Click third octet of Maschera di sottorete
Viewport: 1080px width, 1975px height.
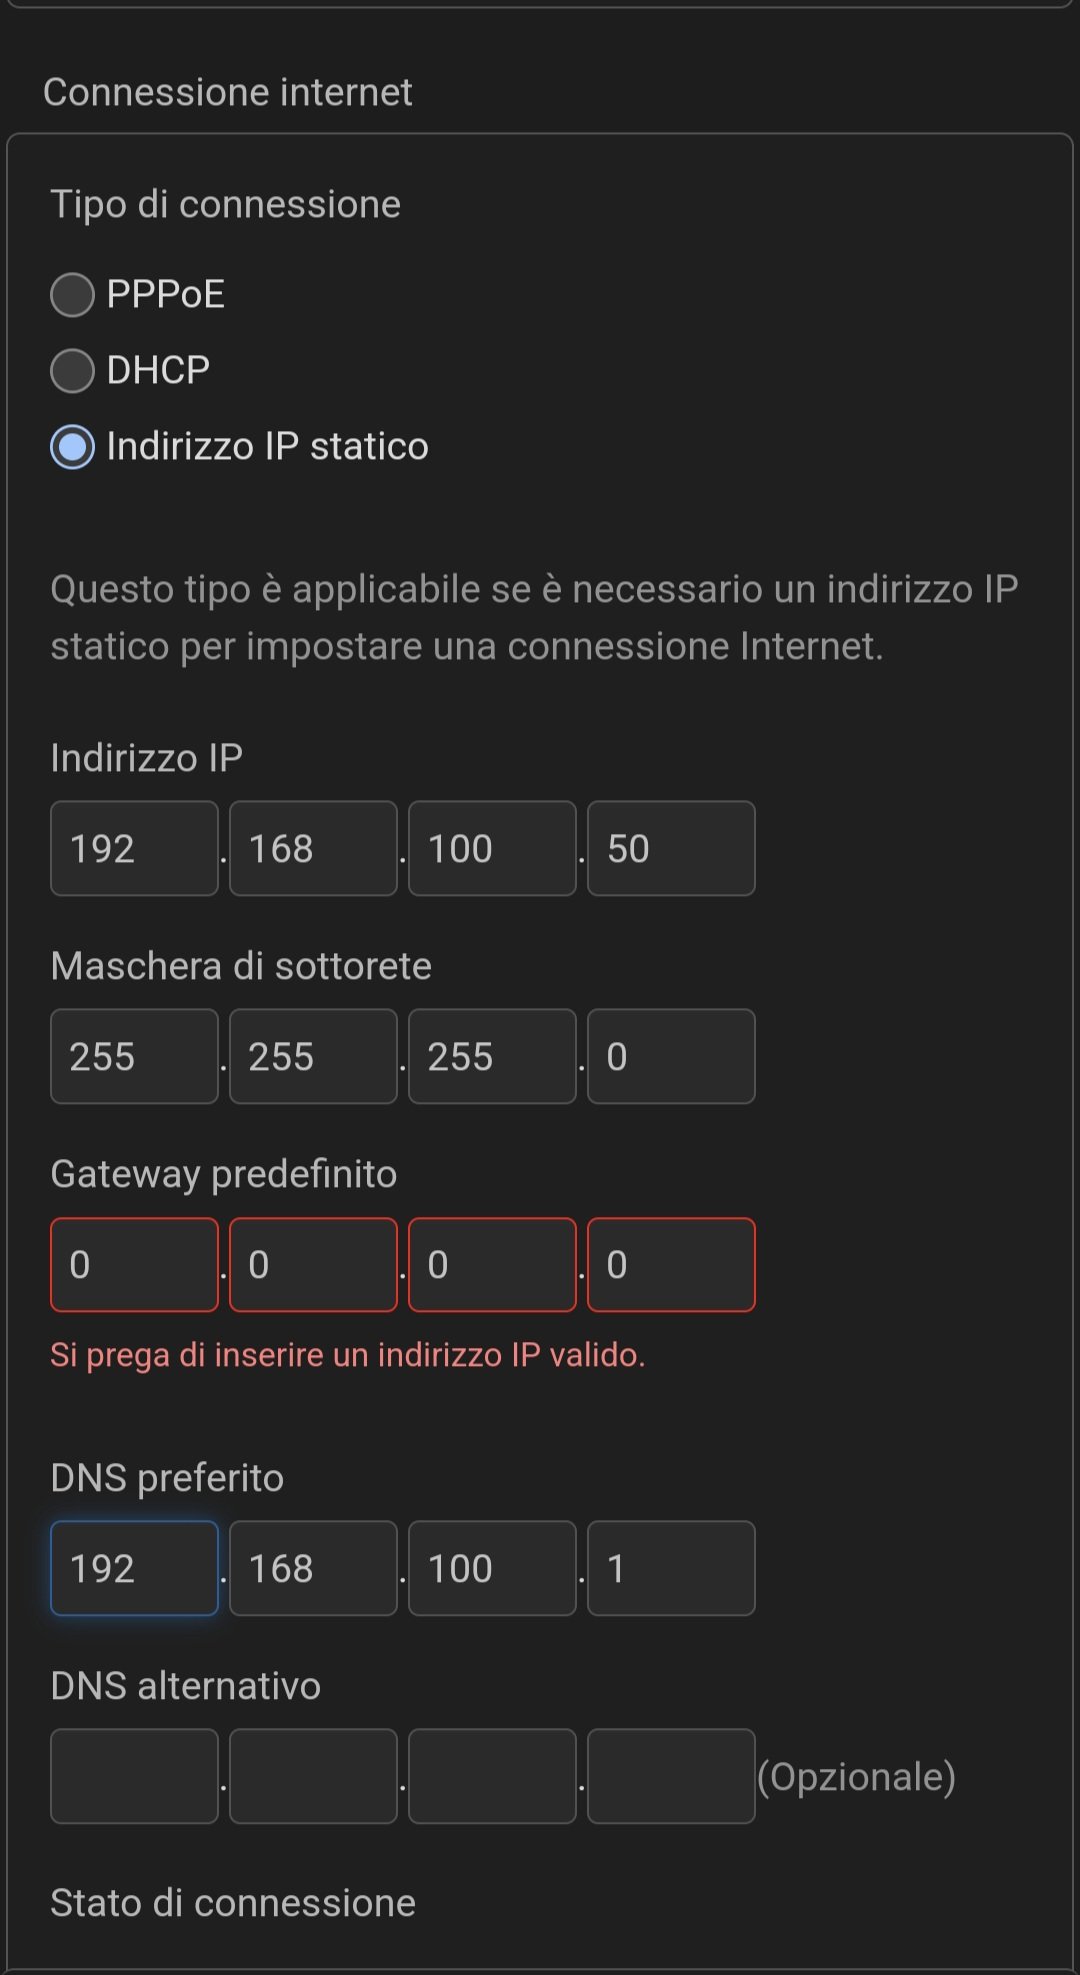pos(492,1056)
